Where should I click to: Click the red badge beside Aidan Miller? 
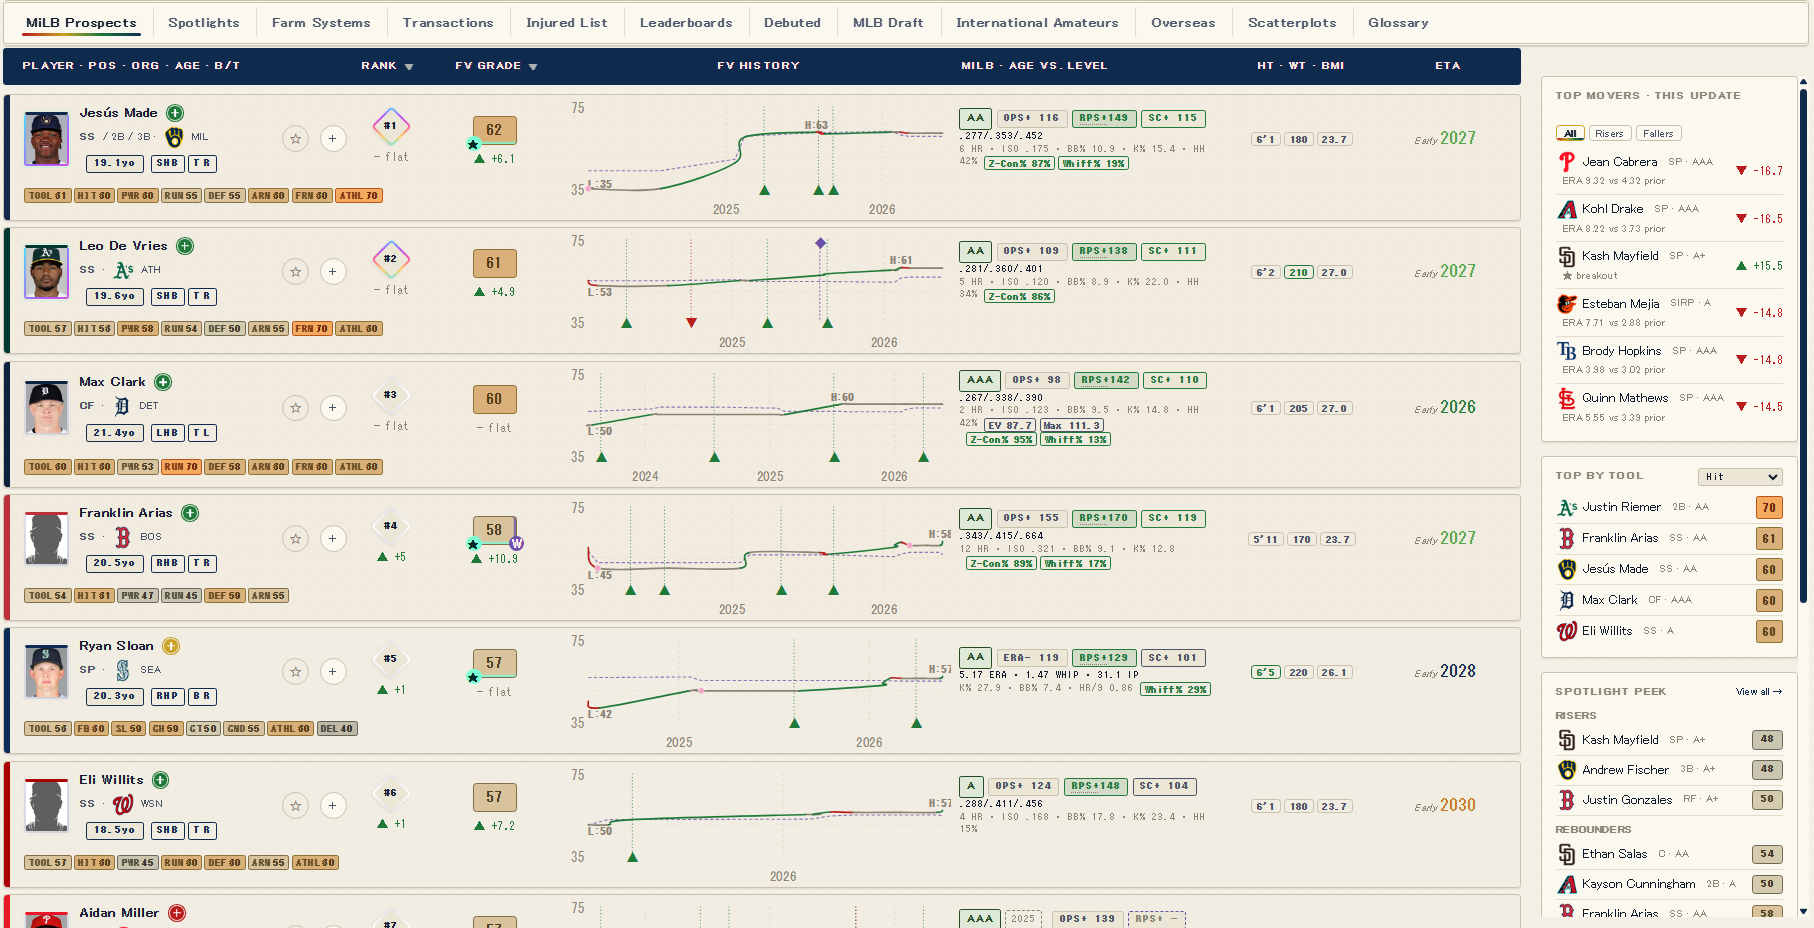coord(177,913)
